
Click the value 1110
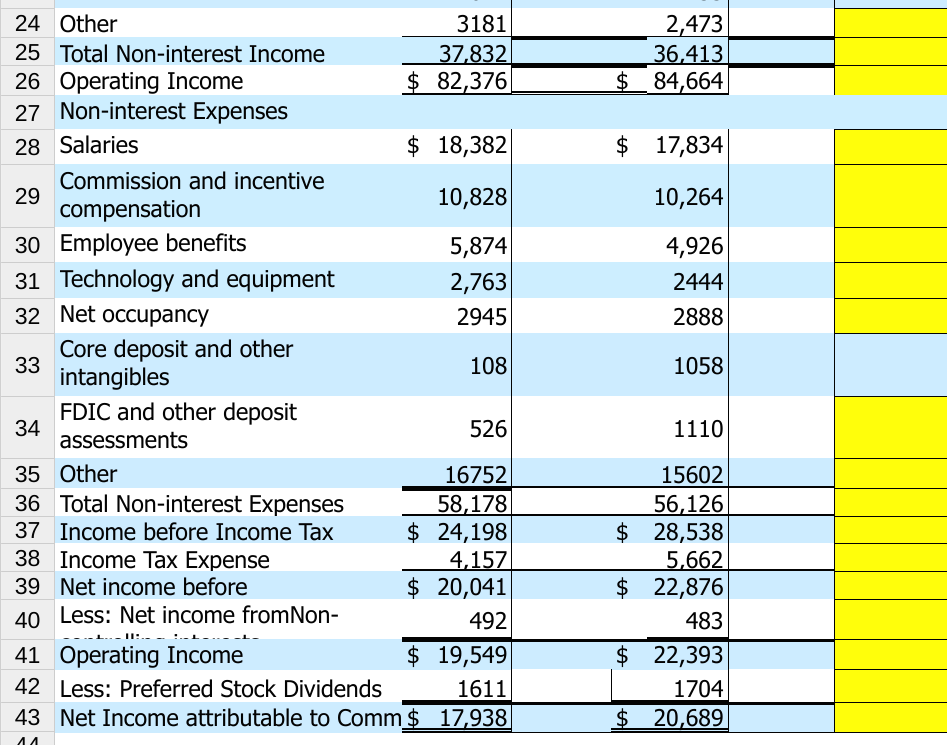point(698,429)
